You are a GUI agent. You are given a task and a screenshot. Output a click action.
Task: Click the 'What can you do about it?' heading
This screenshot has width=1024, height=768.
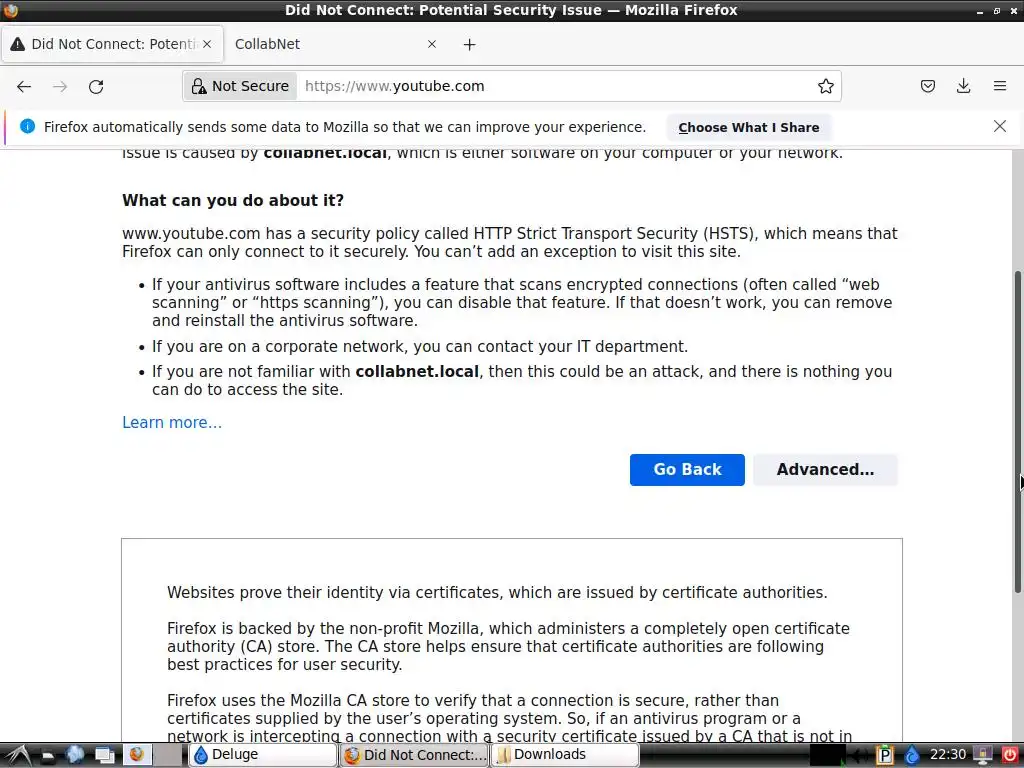click(x=233, y=200)
